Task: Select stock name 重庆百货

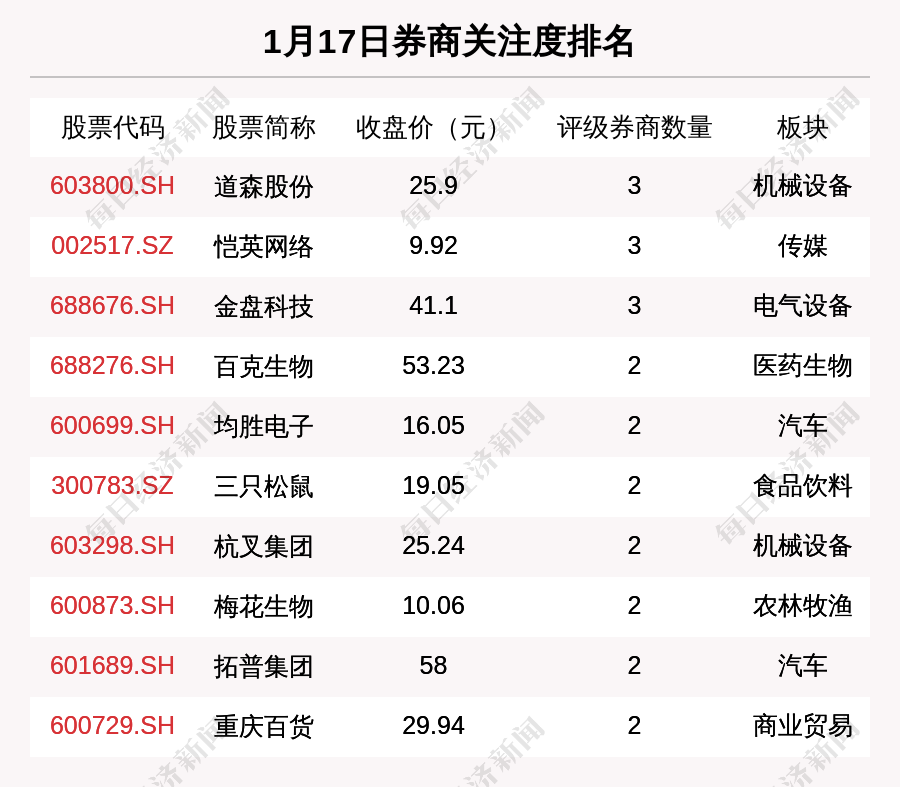Action: pyautogui.click(x=263, y=726)
